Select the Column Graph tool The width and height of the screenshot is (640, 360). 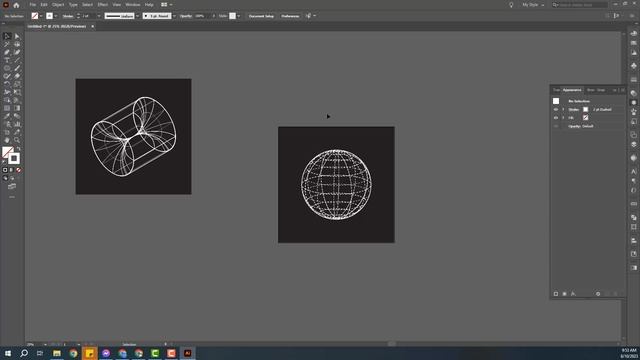tap(17, 124)
